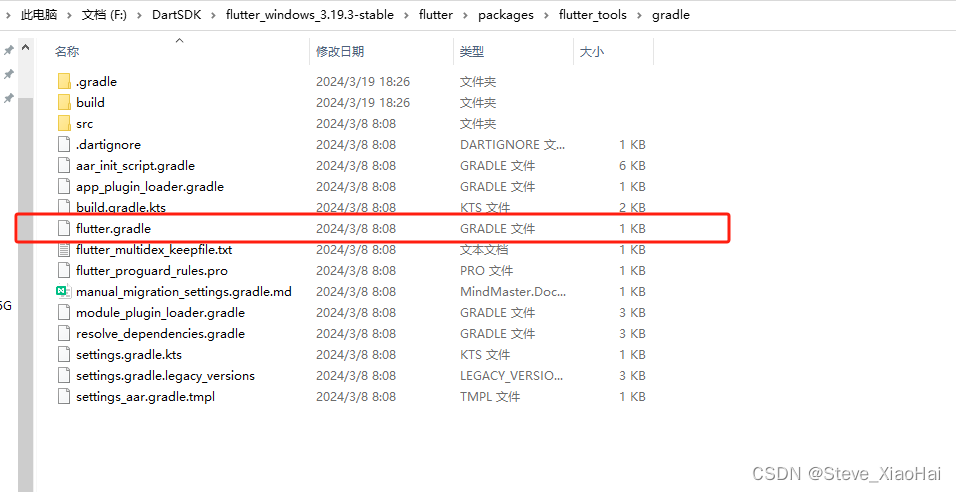Navigate to 此电脑 in the breadcrumb
This screenshot has width=956, height=492.
39,15
